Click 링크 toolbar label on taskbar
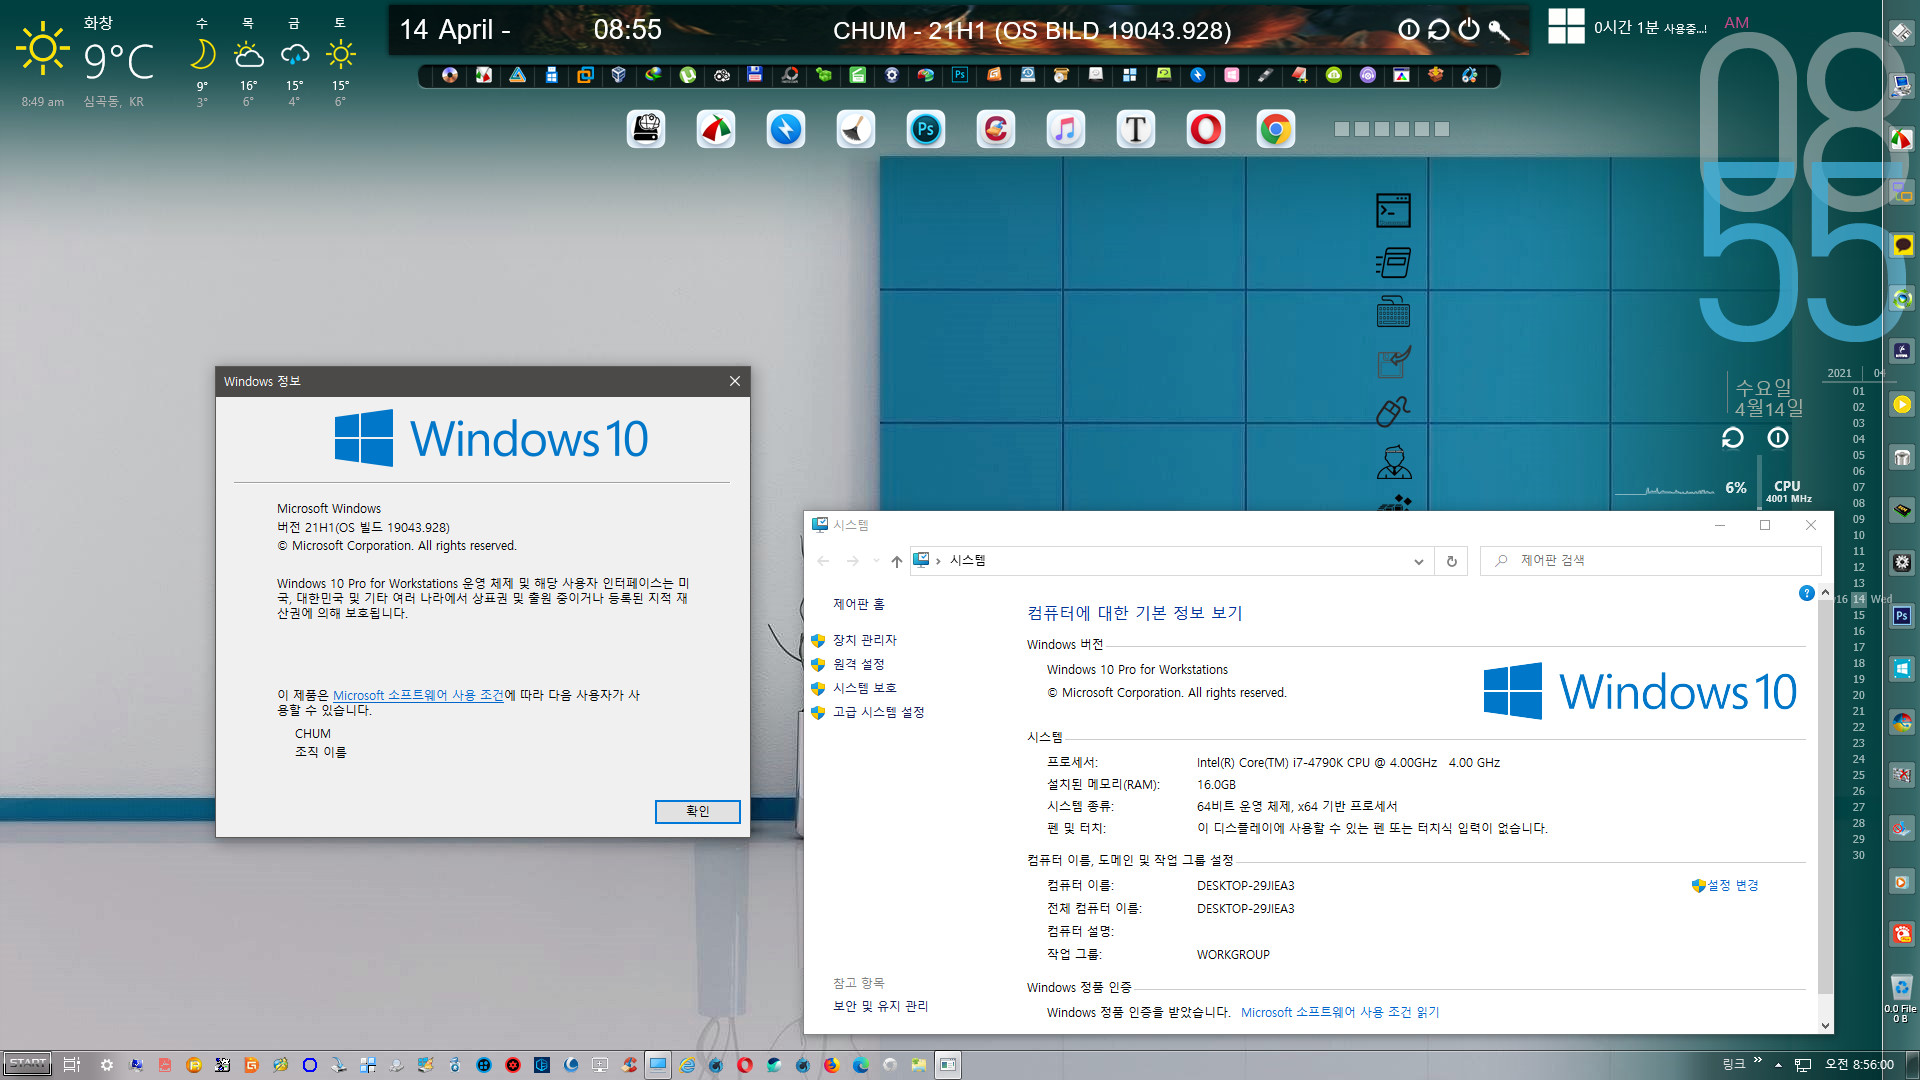 coord(1733,1064)
